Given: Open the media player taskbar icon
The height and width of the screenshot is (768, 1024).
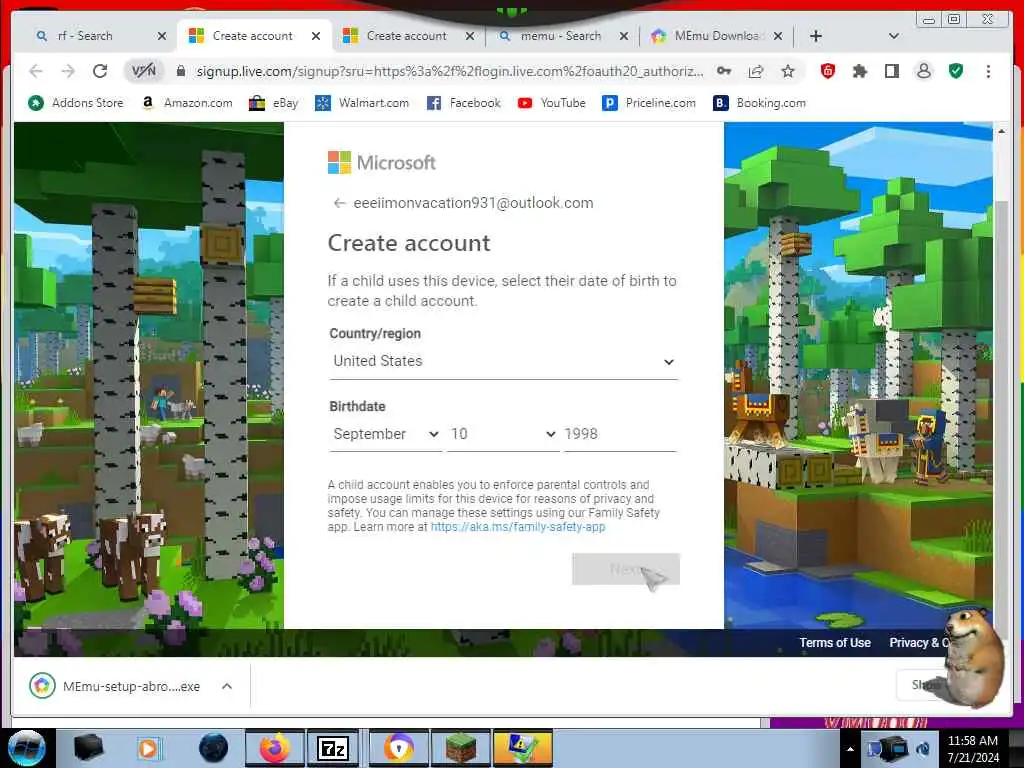Looking at the screenshot, I should click(x=149, y=748).
